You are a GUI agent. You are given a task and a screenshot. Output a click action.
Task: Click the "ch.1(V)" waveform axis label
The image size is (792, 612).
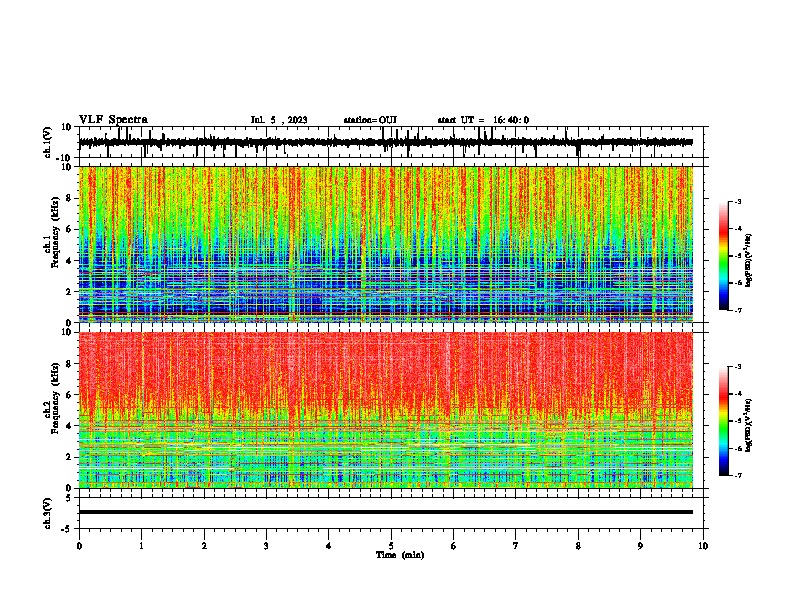[x=48, y=142]
